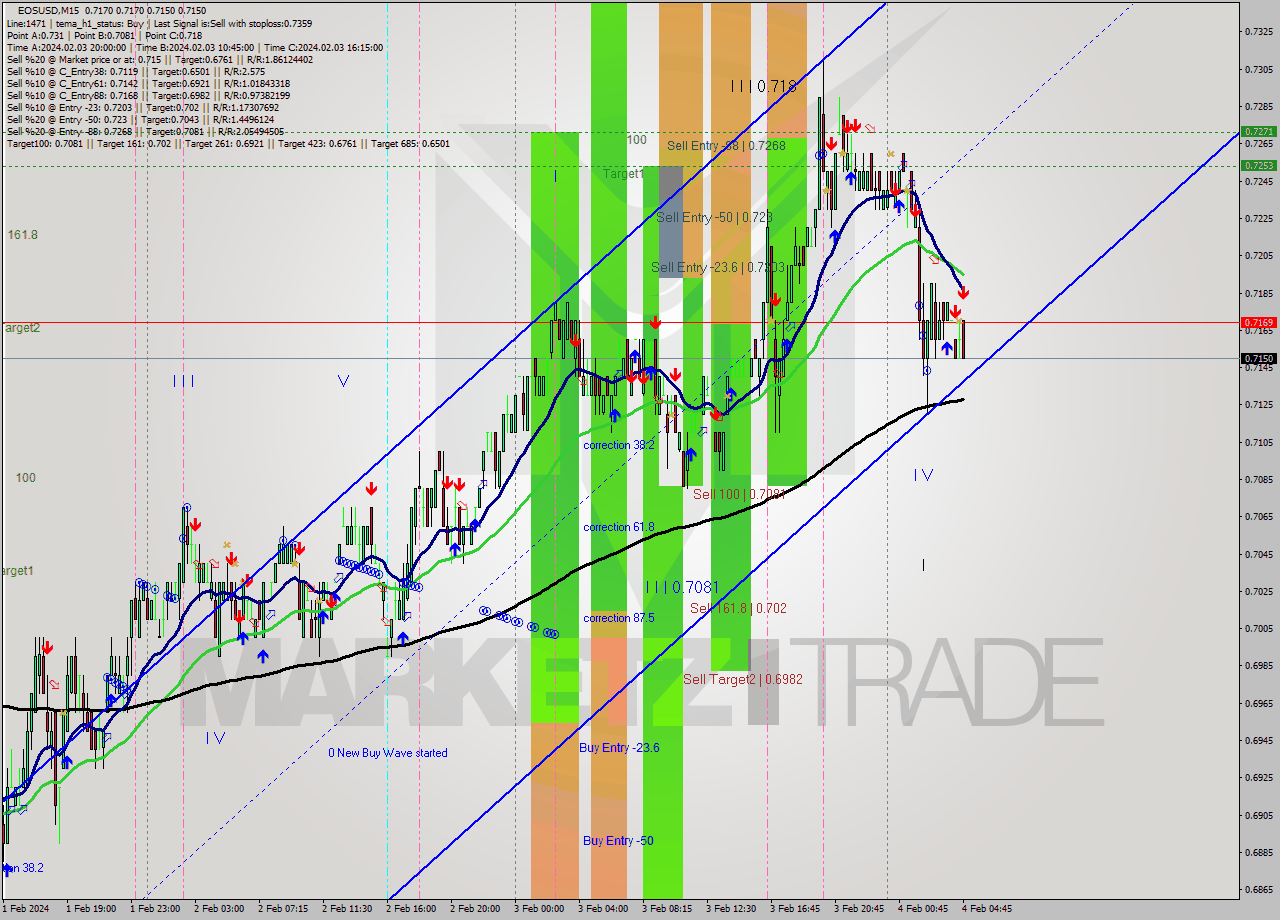Viewport: 1280px width, 920px height.
Task: Click the 0.7205 price axis value
Action: pos(1259,256)
